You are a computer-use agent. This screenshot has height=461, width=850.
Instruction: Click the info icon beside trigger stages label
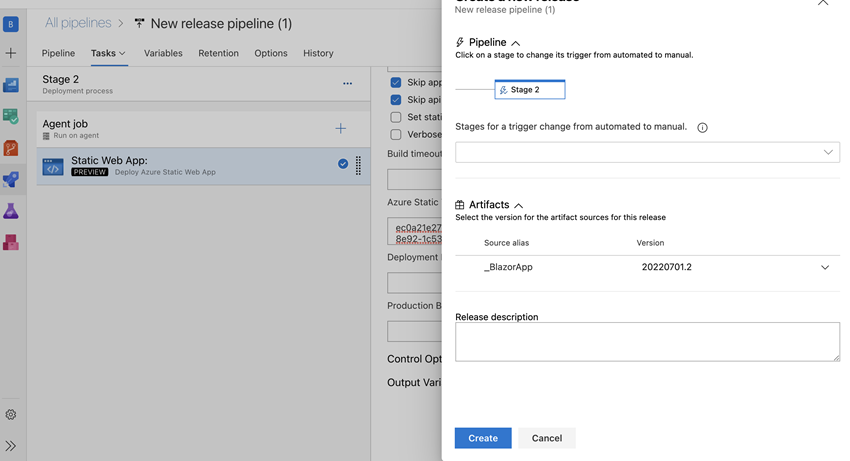(702, 127)
